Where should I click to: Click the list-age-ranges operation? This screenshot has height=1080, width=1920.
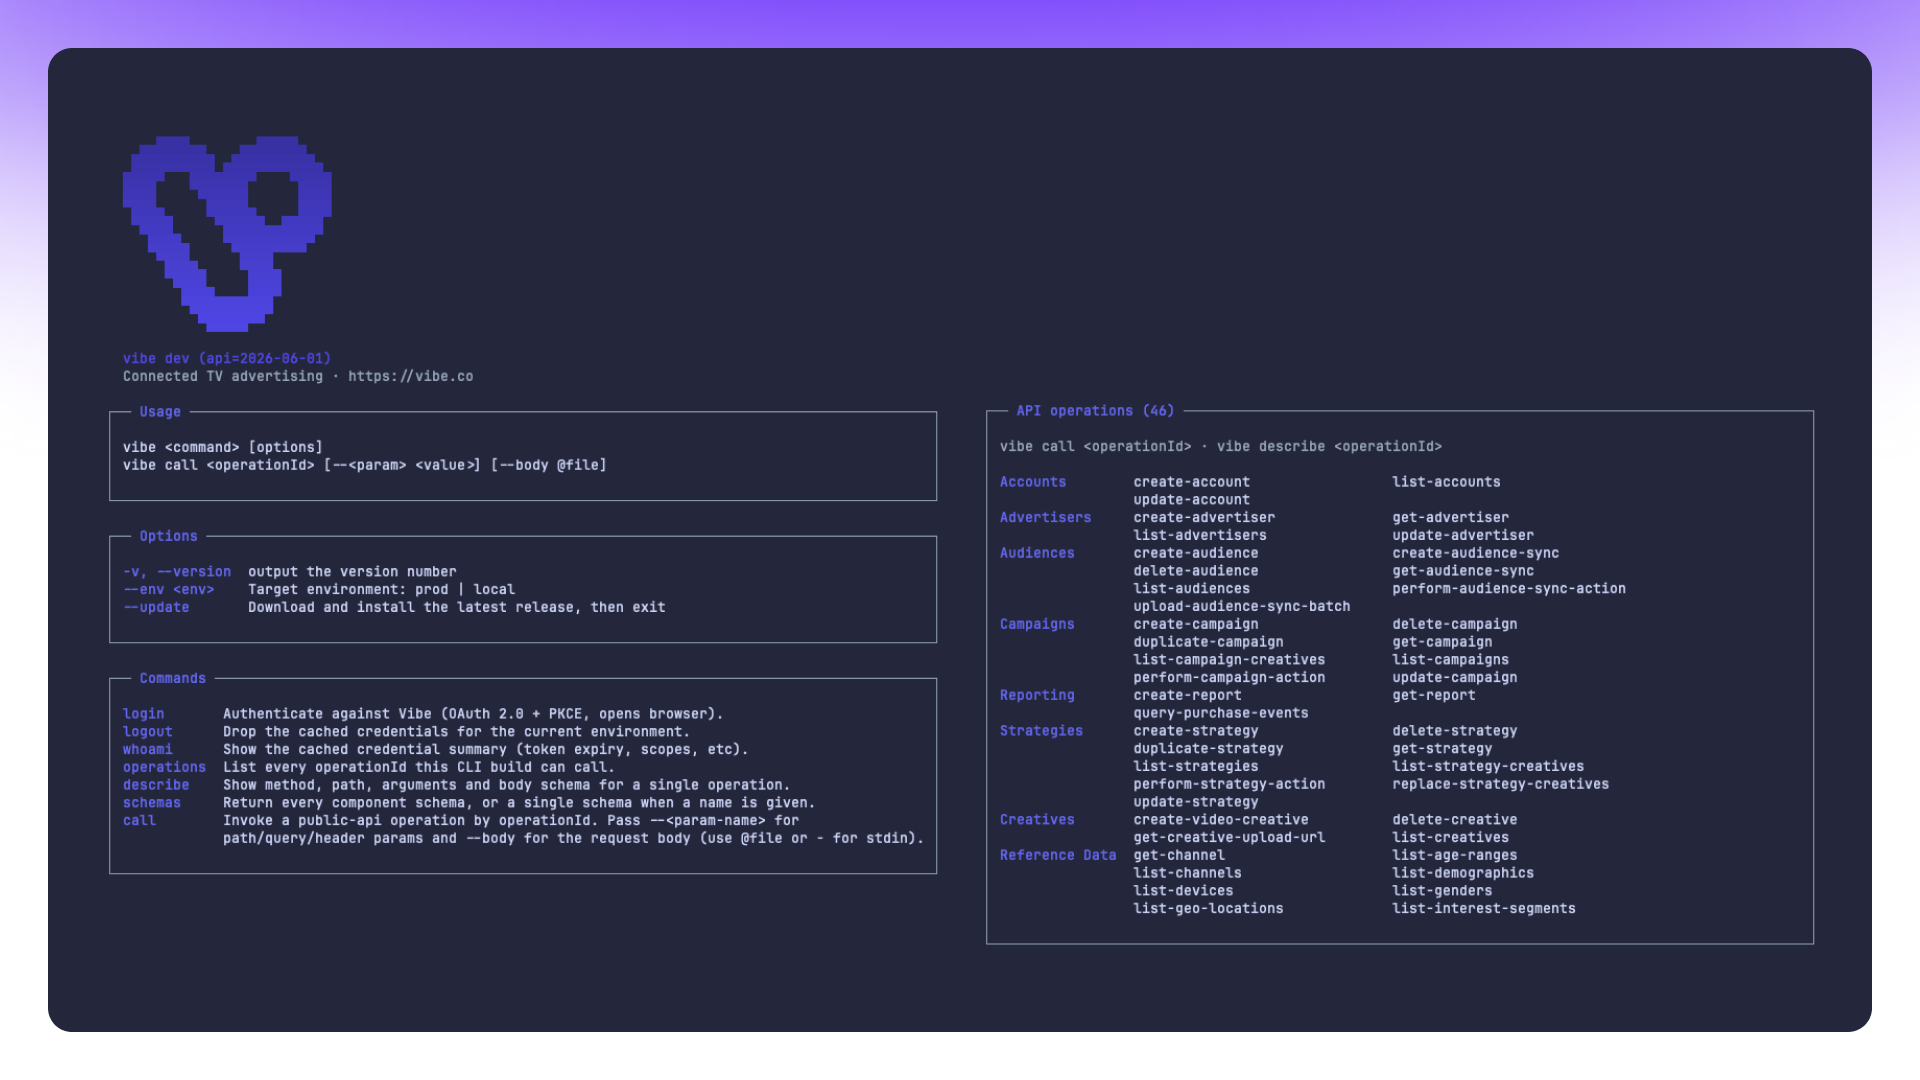pyautogui.click(x=1454, y=855)
